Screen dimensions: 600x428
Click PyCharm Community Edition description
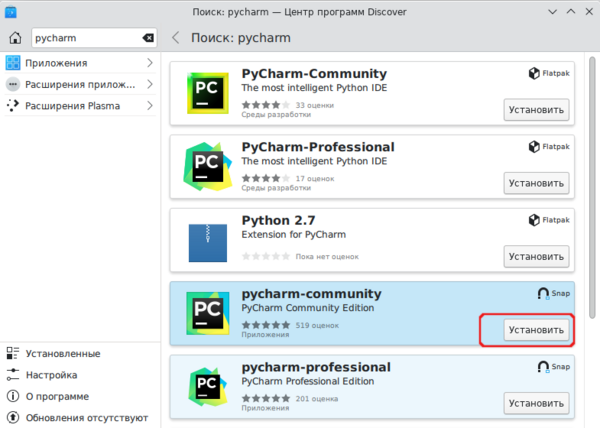pos(308,308)
